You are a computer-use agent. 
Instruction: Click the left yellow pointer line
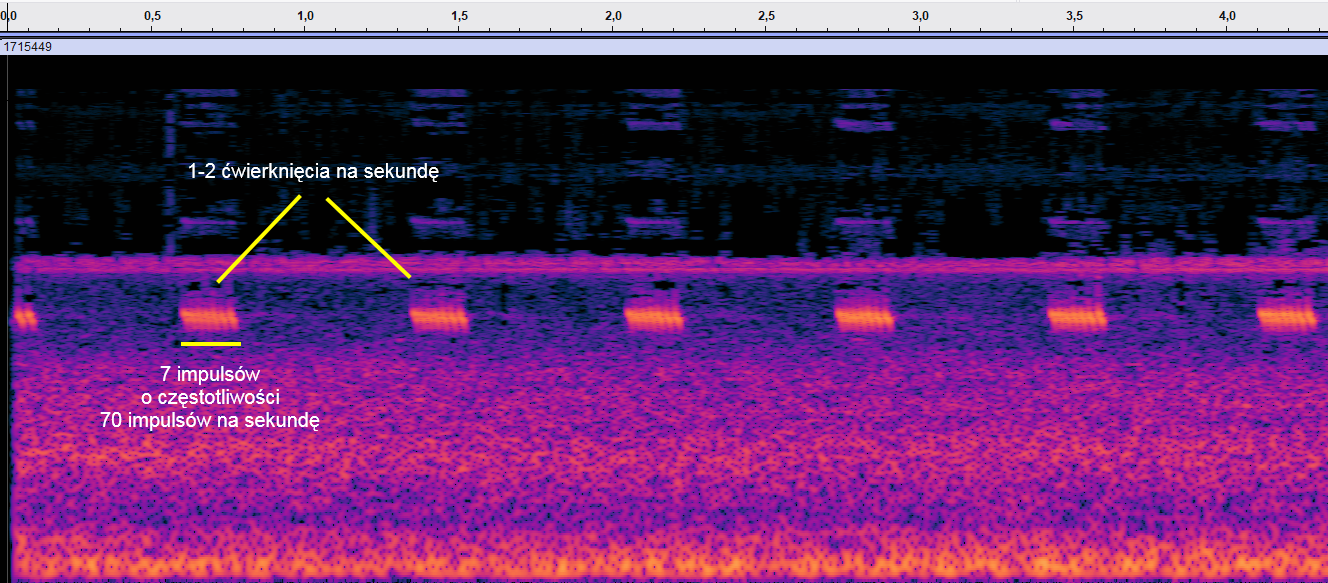point(259,239)
